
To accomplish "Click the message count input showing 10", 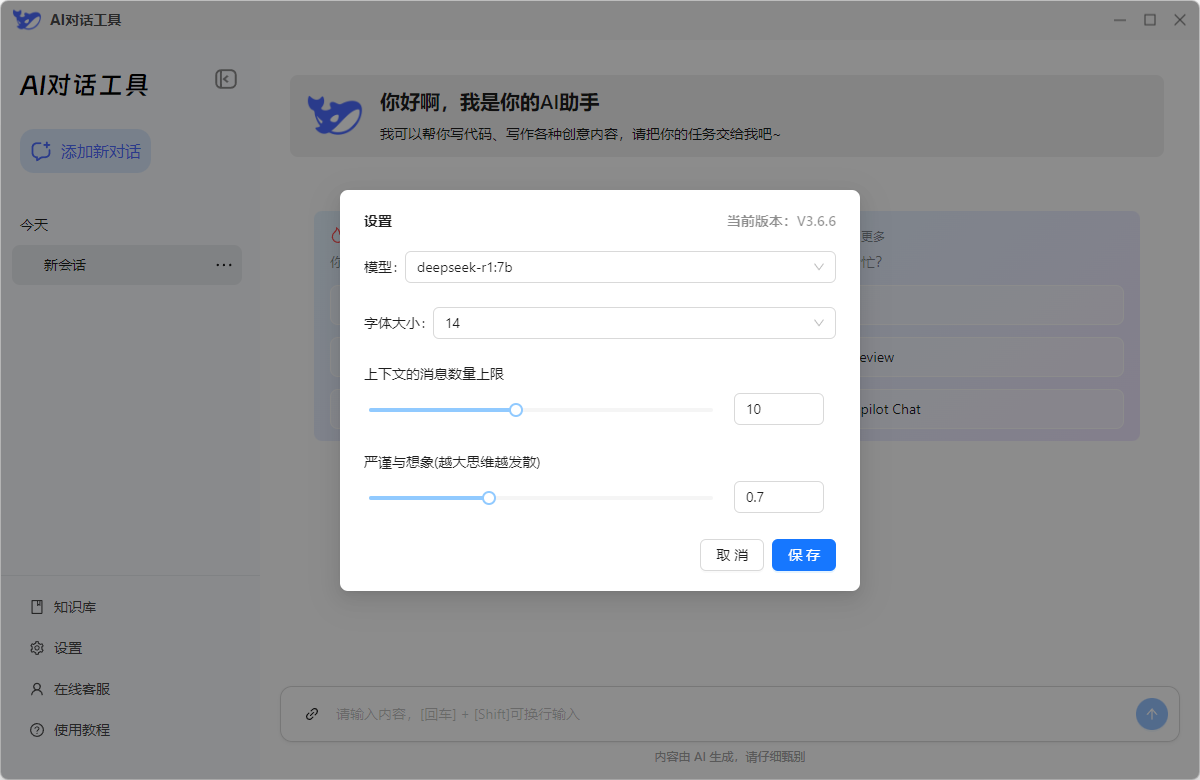I will pos(779,409).
